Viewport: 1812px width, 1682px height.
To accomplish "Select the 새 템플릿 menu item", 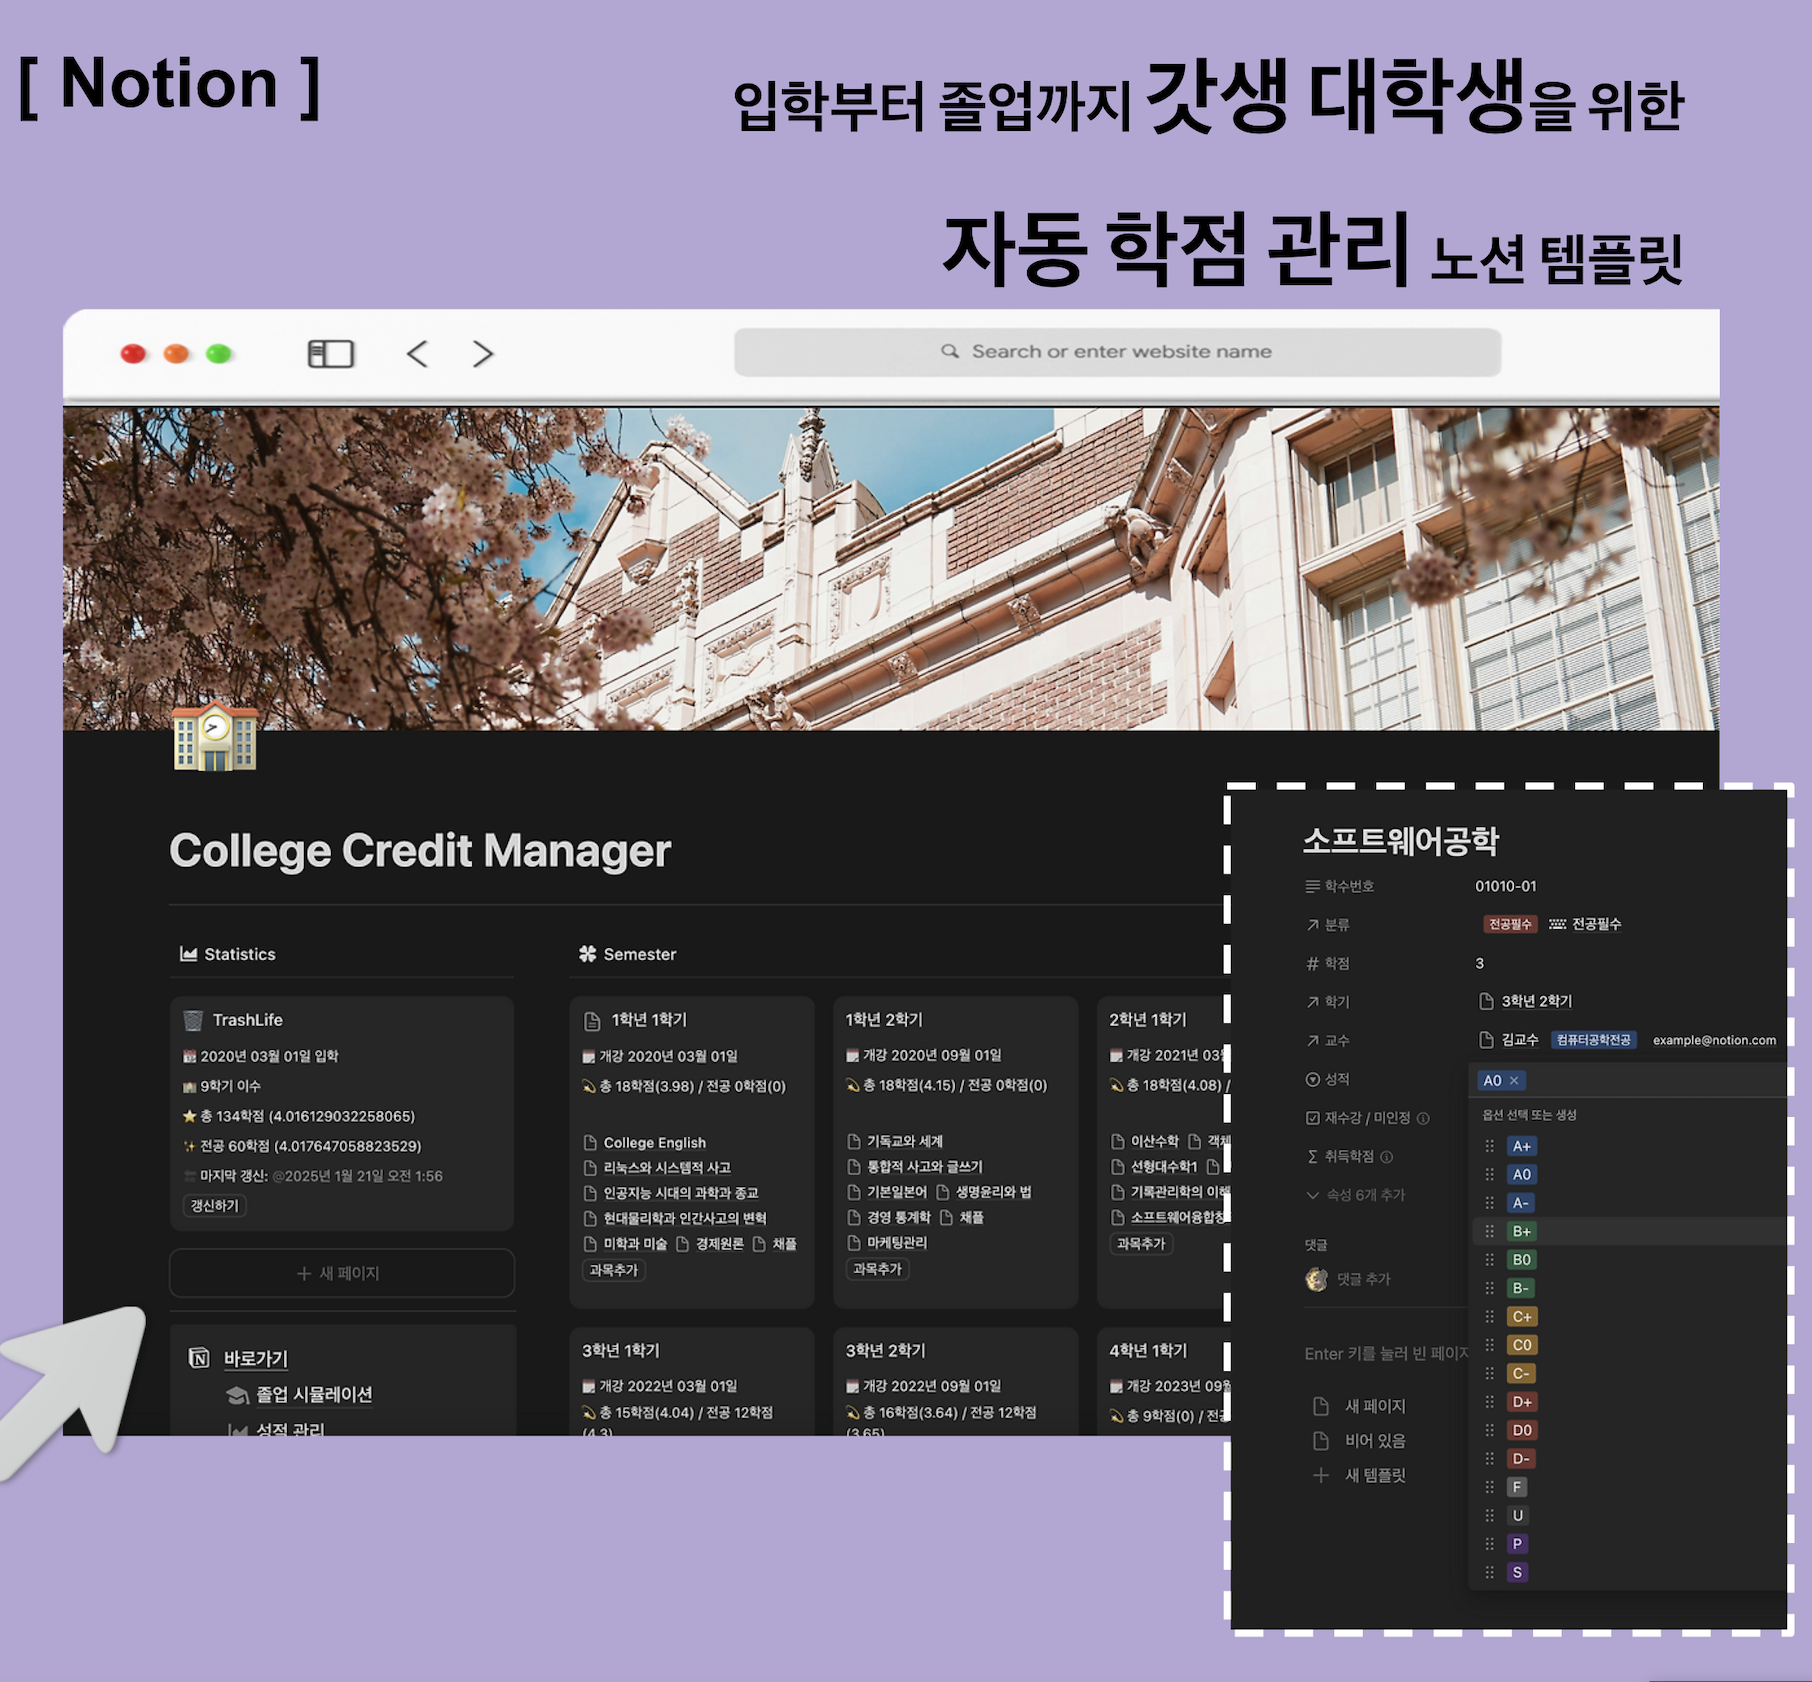I will [x=1374, y=1475].
